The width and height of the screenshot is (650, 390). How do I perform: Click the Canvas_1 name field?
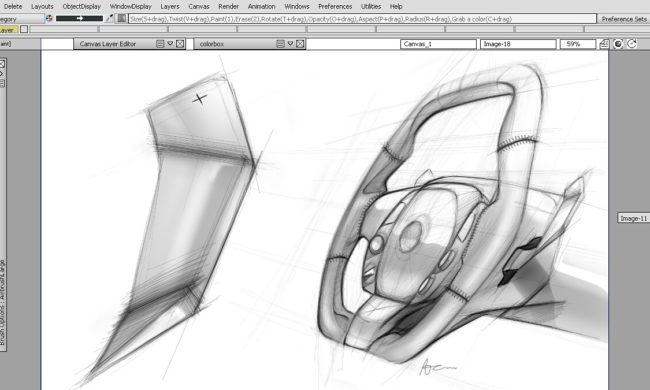click(x=438, y=44)
